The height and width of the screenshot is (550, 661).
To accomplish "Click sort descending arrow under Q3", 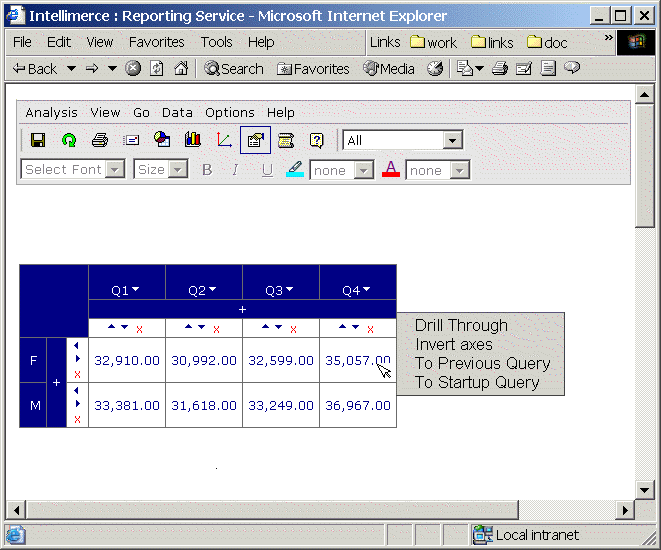I will pos(279,327).
